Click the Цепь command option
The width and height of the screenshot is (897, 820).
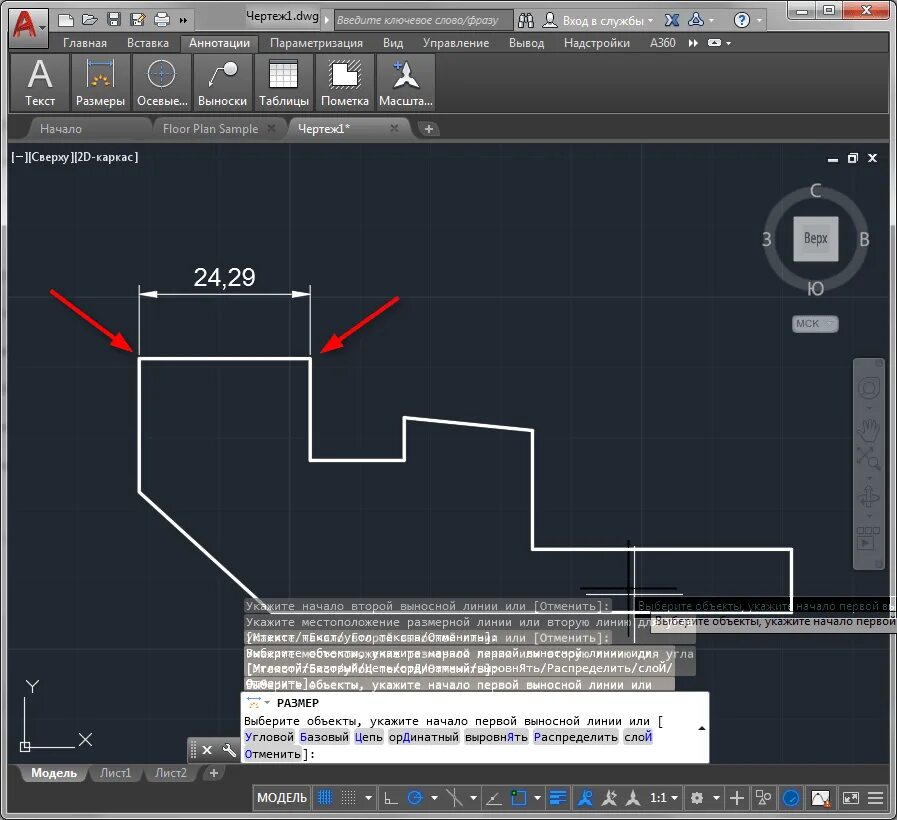click(368, 737)
